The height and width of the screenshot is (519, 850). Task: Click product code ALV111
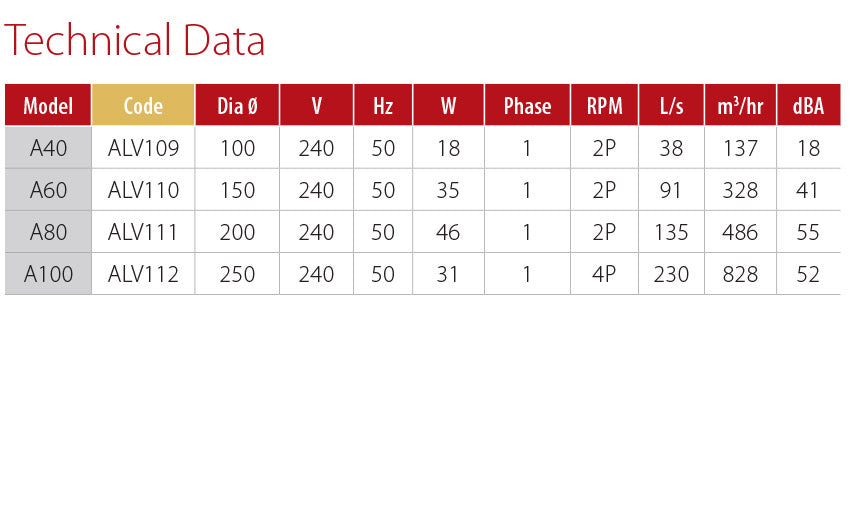point(143,232)
